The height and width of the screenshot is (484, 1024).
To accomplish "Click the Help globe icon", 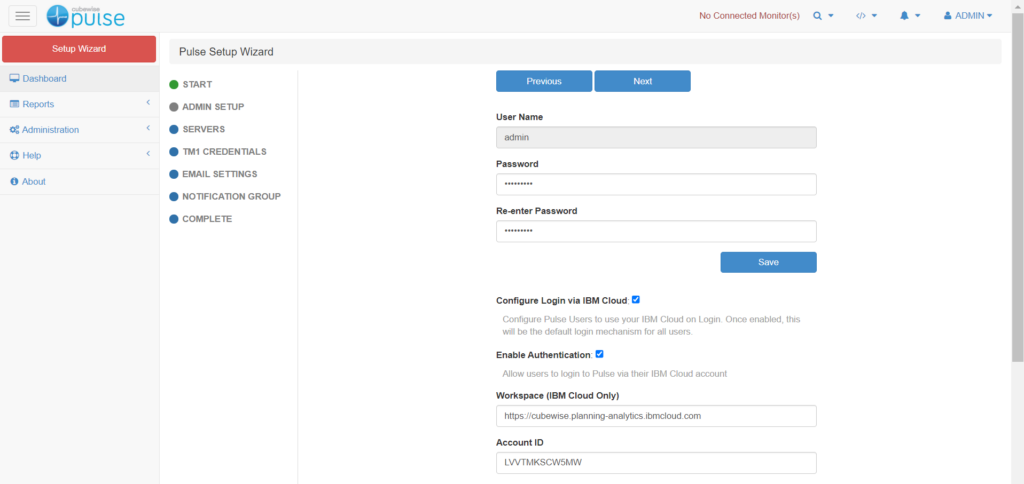I will (14, 155).
